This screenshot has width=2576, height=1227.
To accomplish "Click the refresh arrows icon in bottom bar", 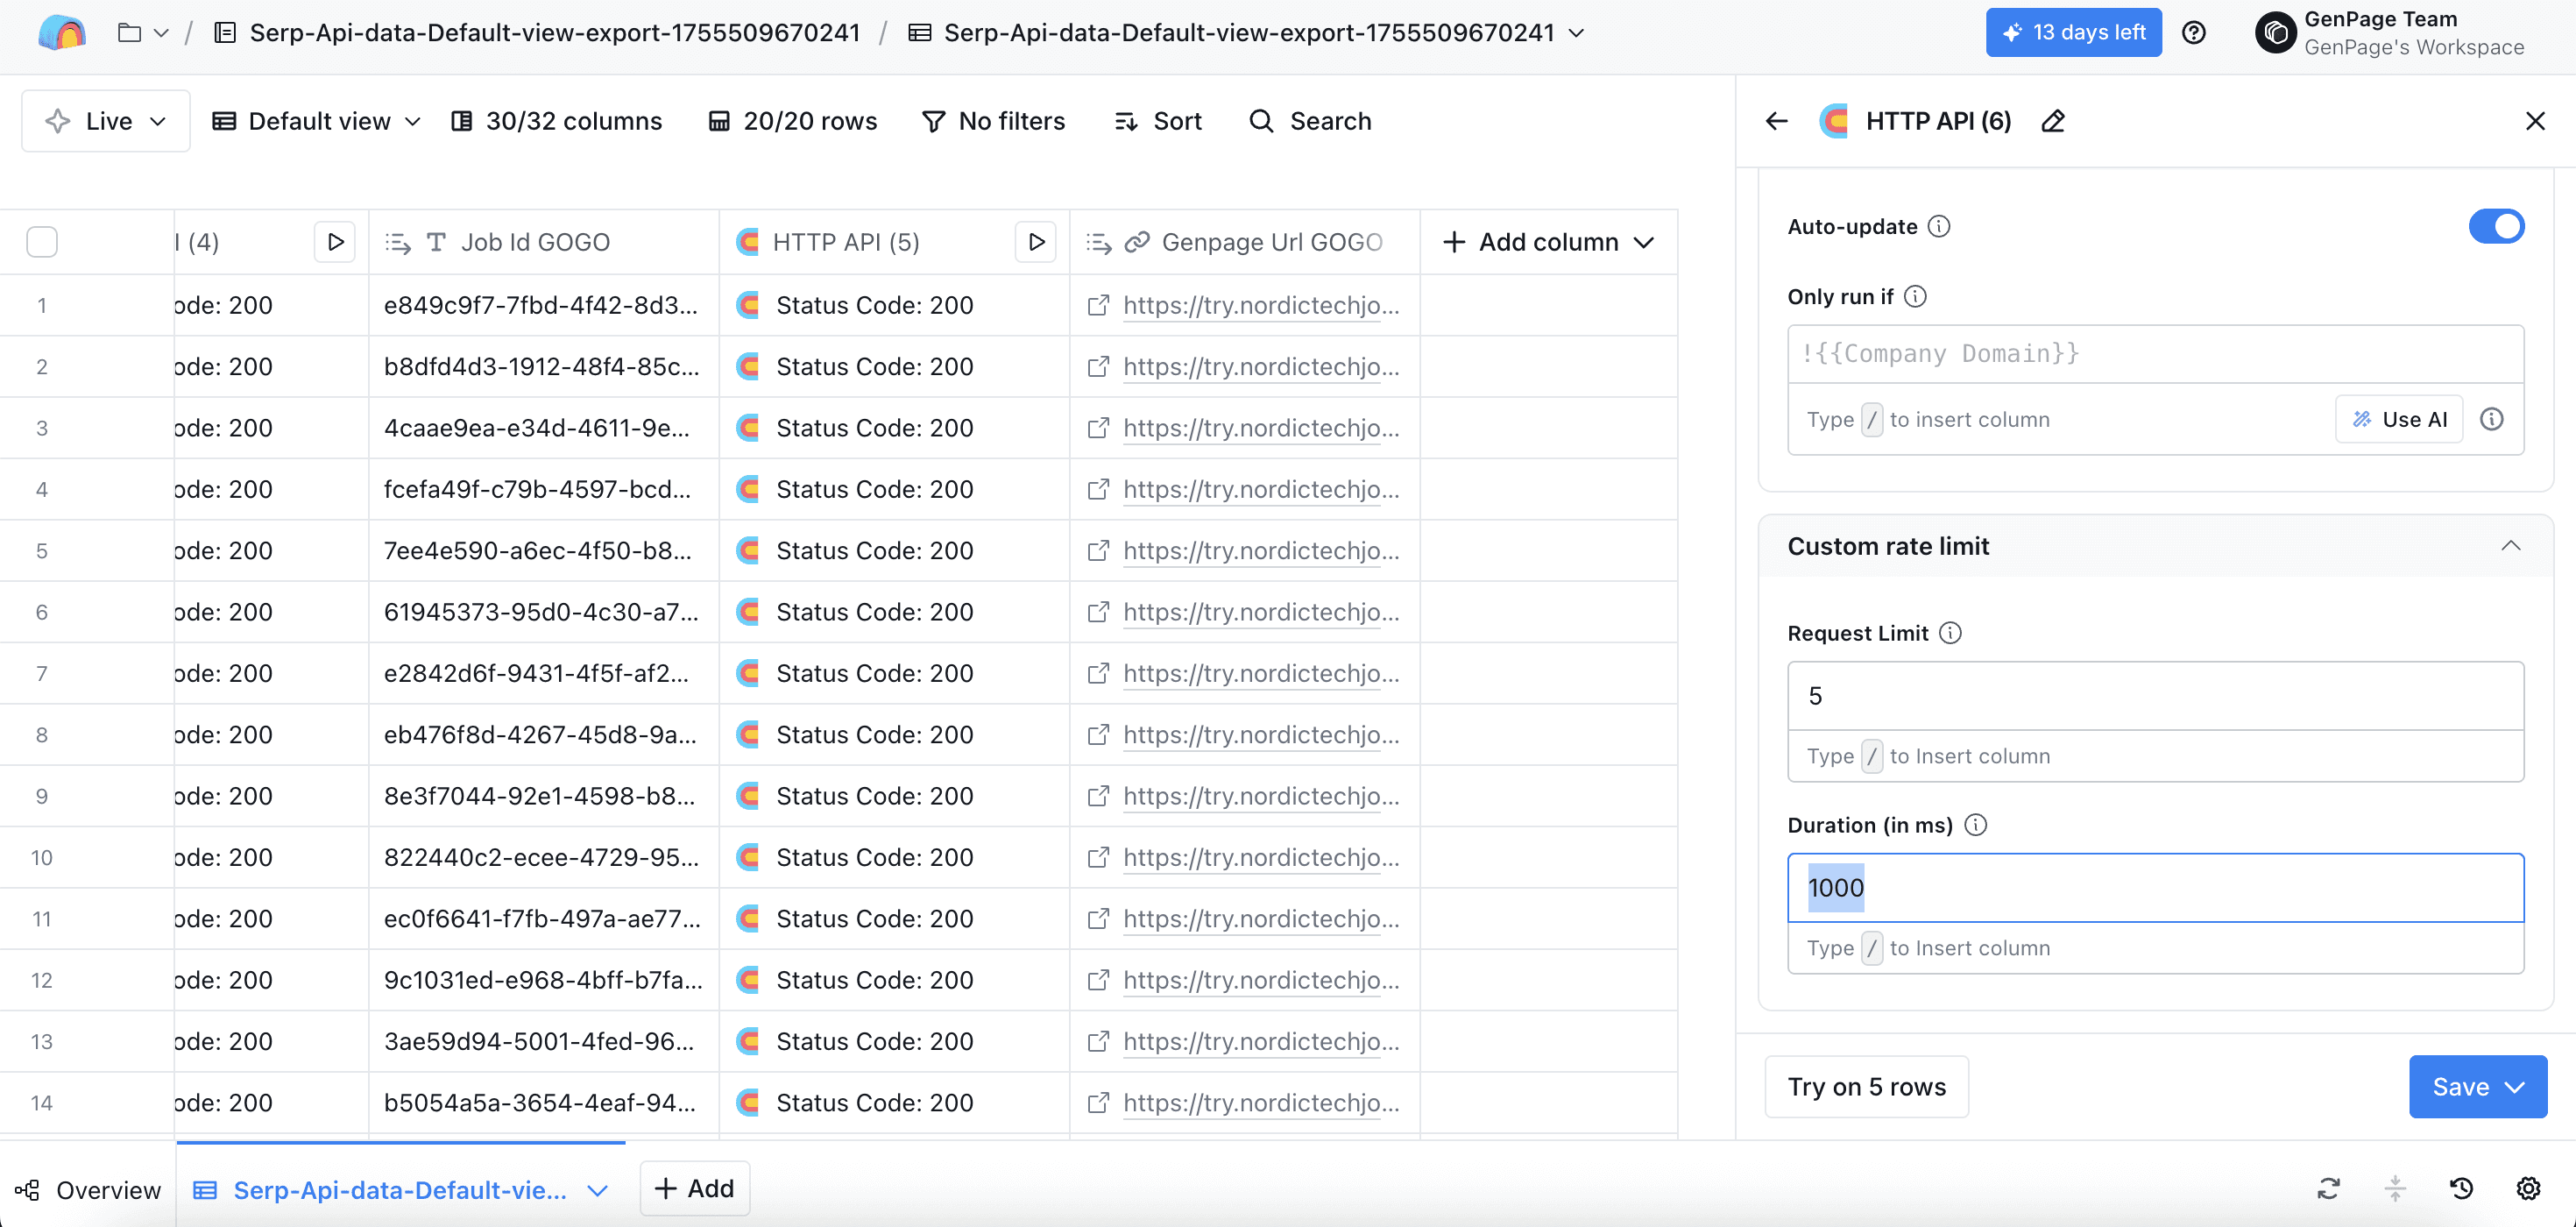I will point(2328,1188).
